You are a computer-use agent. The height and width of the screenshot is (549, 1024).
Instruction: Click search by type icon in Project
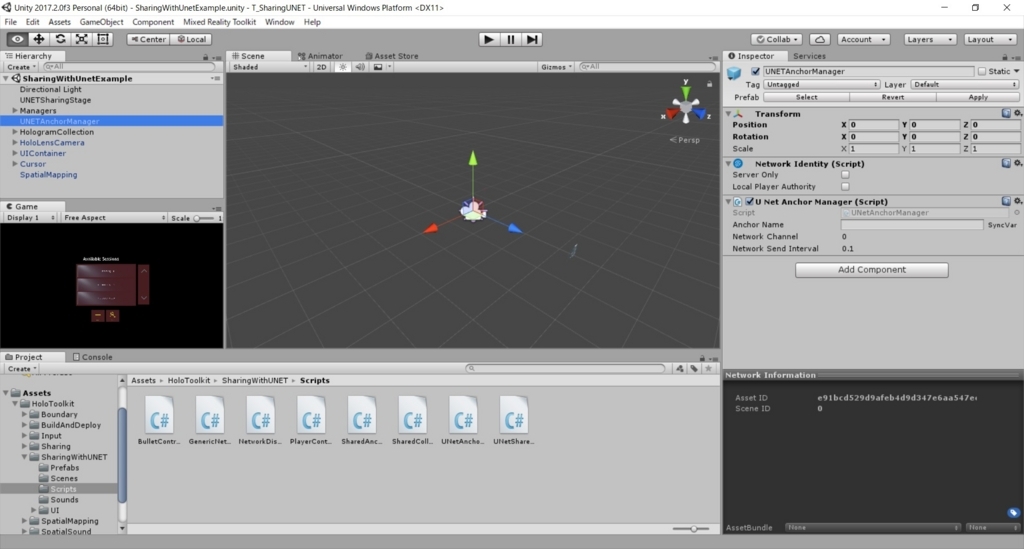[x=680, y=368]
